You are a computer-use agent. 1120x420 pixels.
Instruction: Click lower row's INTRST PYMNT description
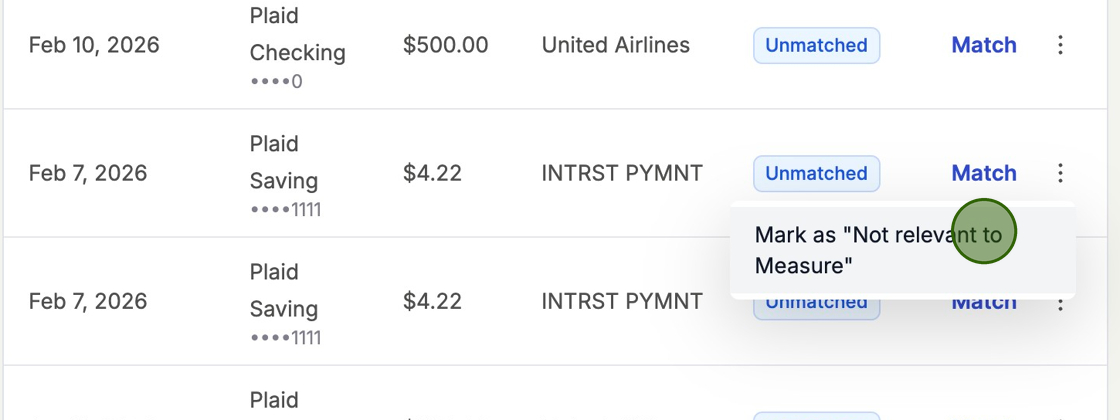621,301
